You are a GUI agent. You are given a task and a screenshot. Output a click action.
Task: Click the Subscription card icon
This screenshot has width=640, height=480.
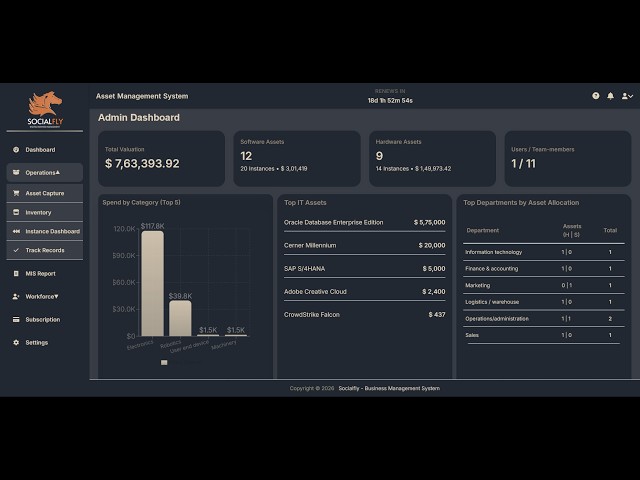pos(16,320)
